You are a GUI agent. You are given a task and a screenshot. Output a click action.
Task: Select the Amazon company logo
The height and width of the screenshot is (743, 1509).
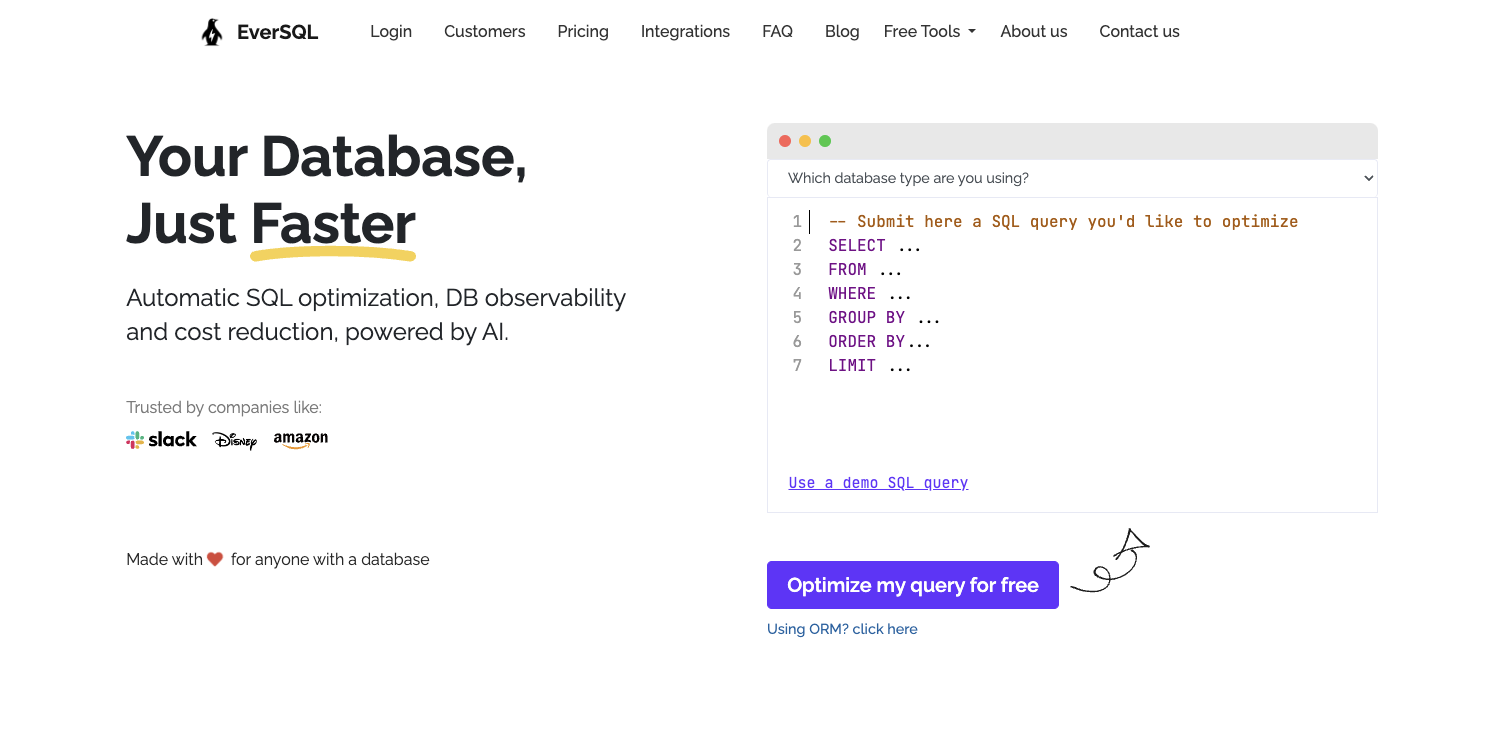(300, 439)
